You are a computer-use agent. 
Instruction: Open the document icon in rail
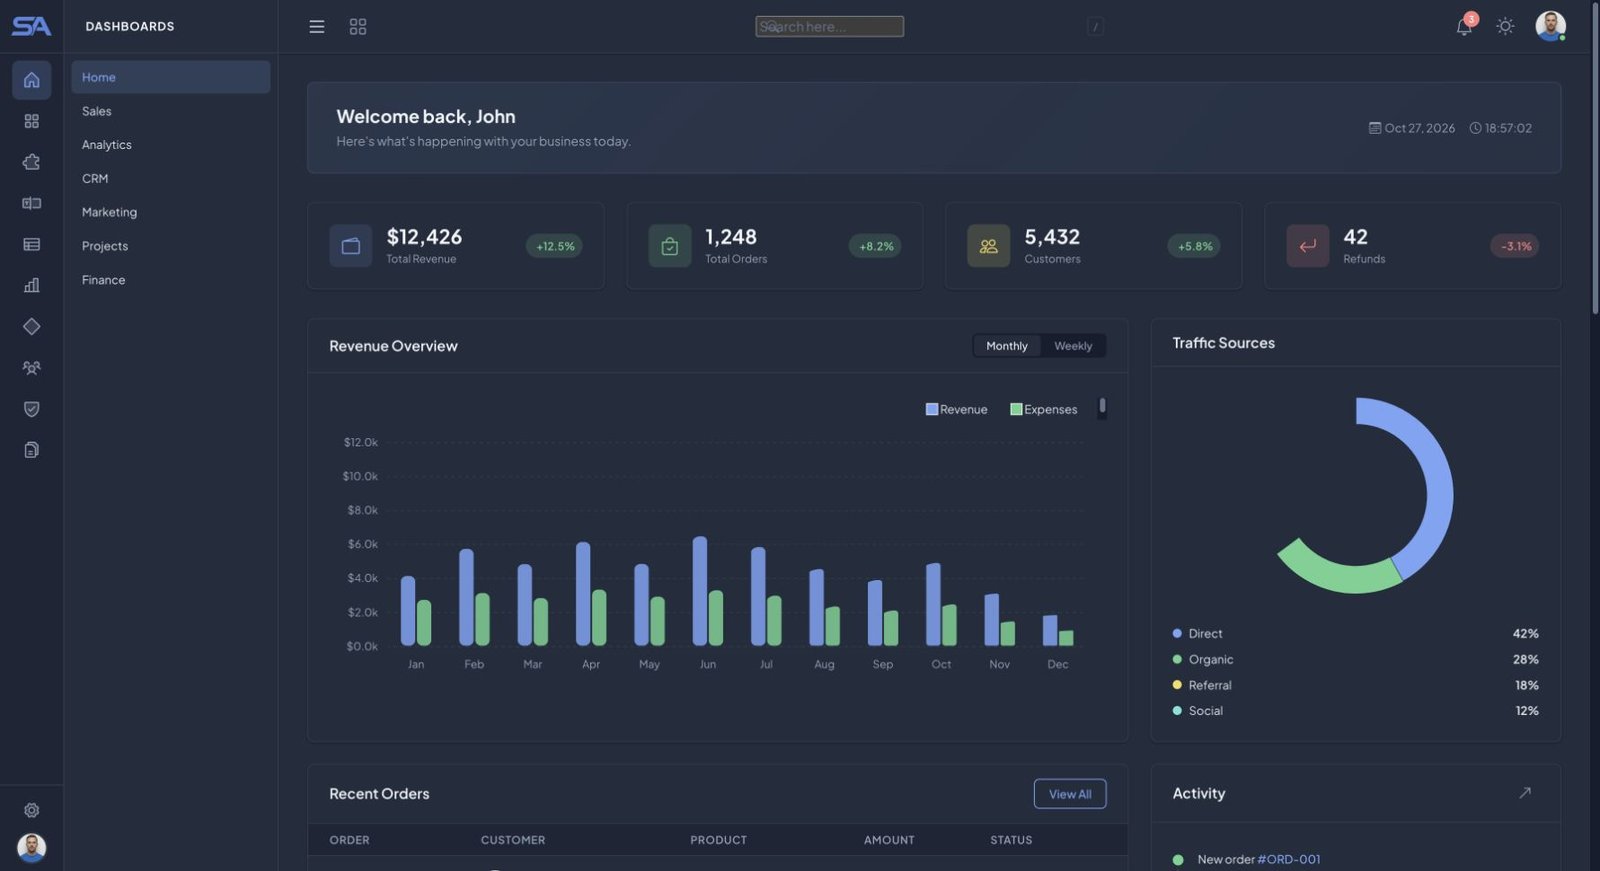pyautogui.click(x=32, y=450)
